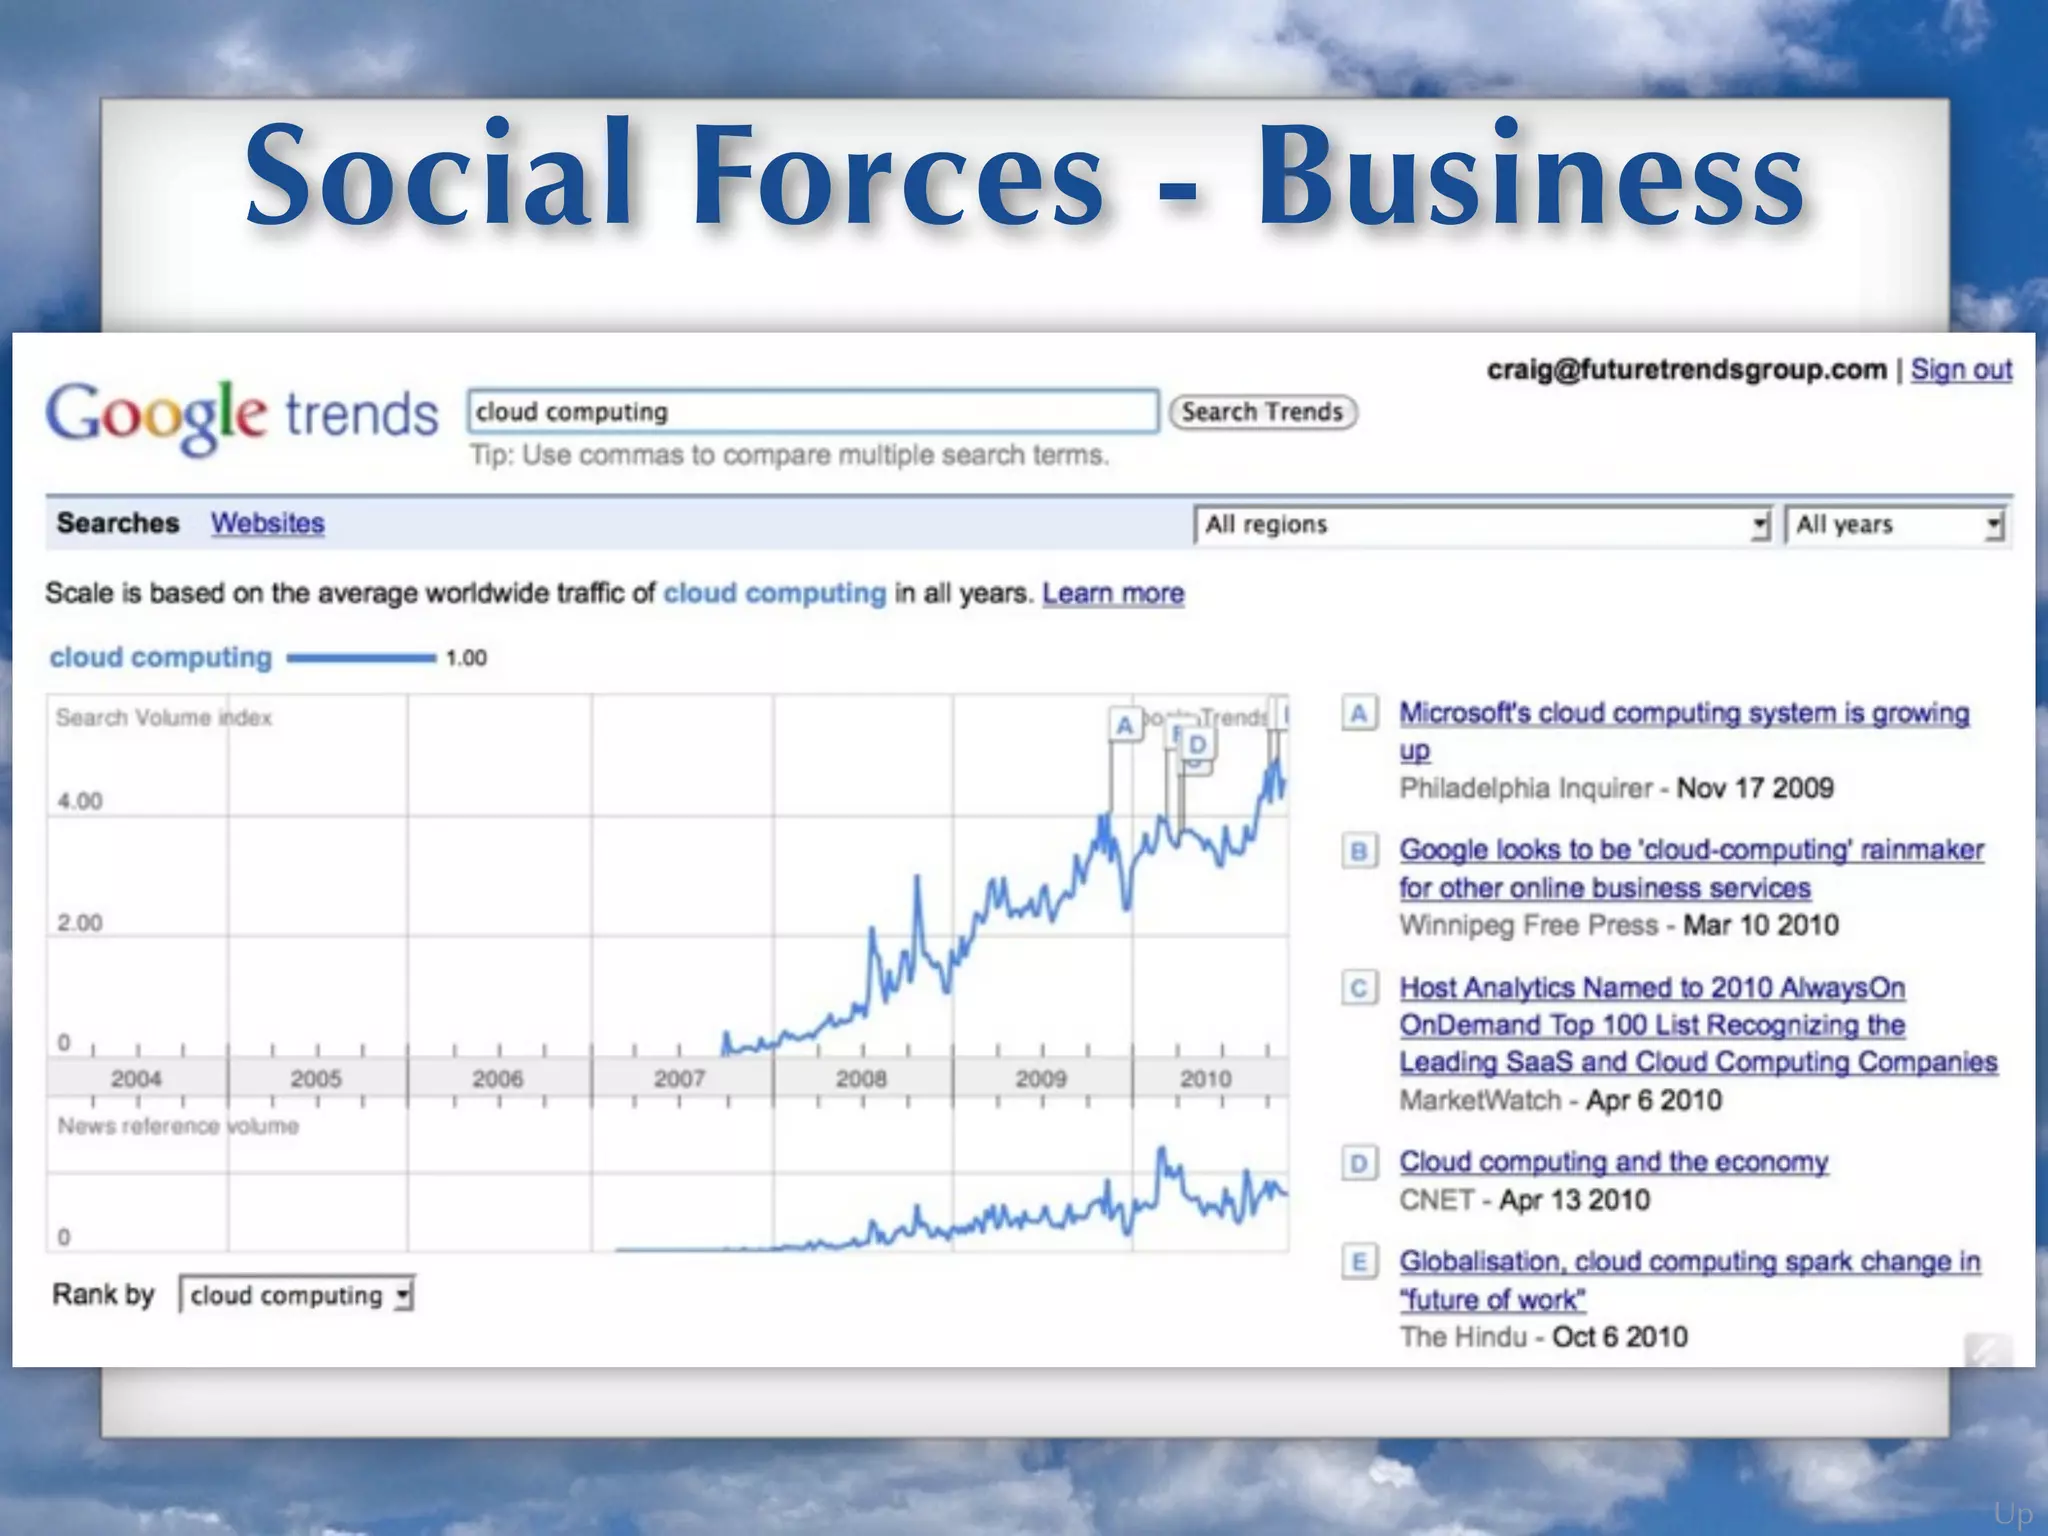The width and height of the screenshot is (2048, 1536).
Task: Open the All years dropdown
Action: tap(1897, 525)
